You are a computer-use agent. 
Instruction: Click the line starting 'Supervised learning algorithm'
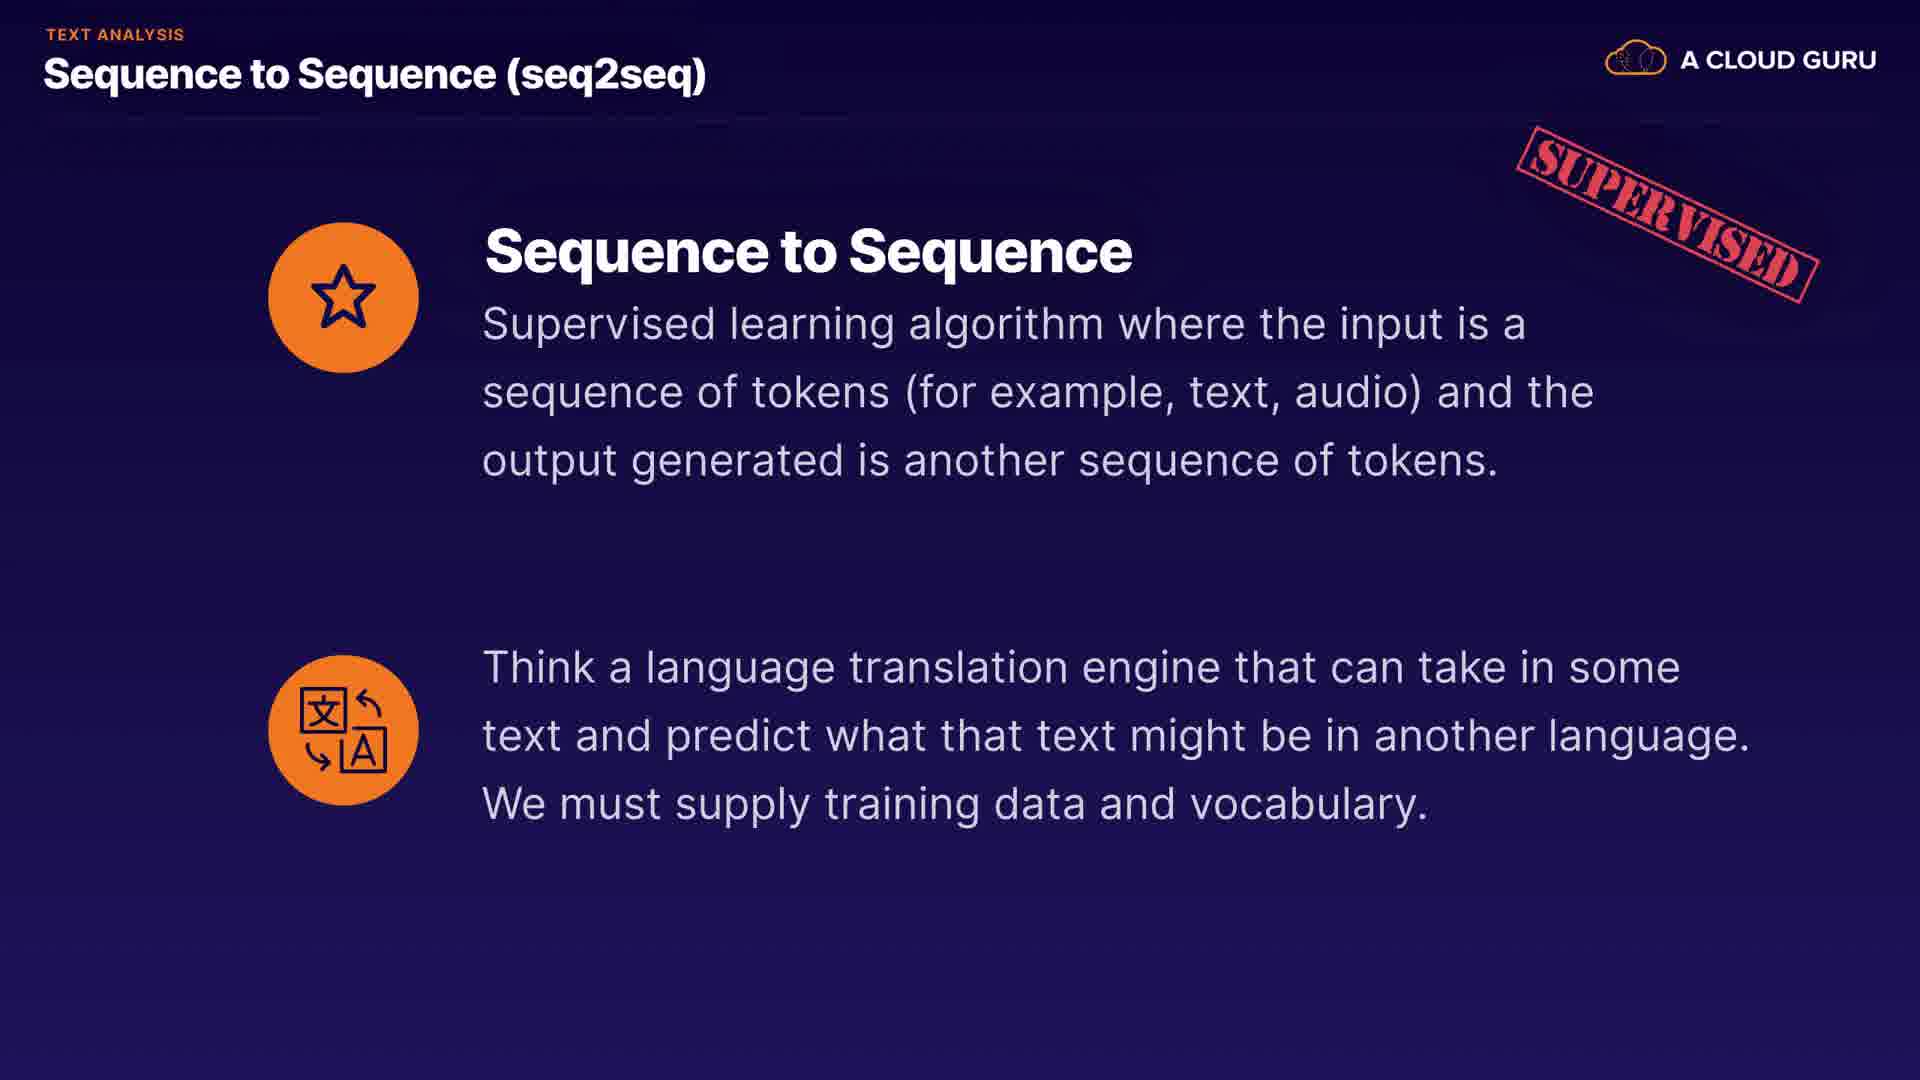point(1003,324)
